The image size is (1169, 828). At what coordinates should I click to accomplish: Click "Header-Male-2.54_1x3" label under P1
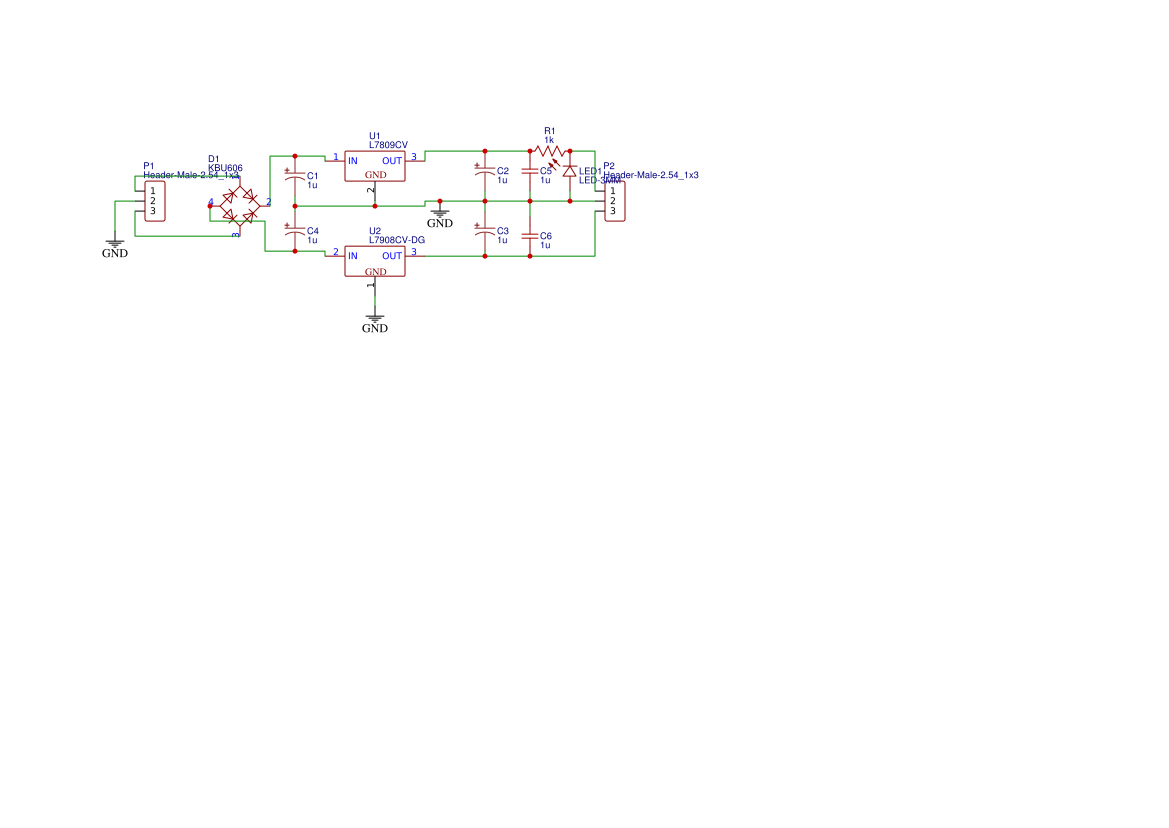tap(191, 175)
